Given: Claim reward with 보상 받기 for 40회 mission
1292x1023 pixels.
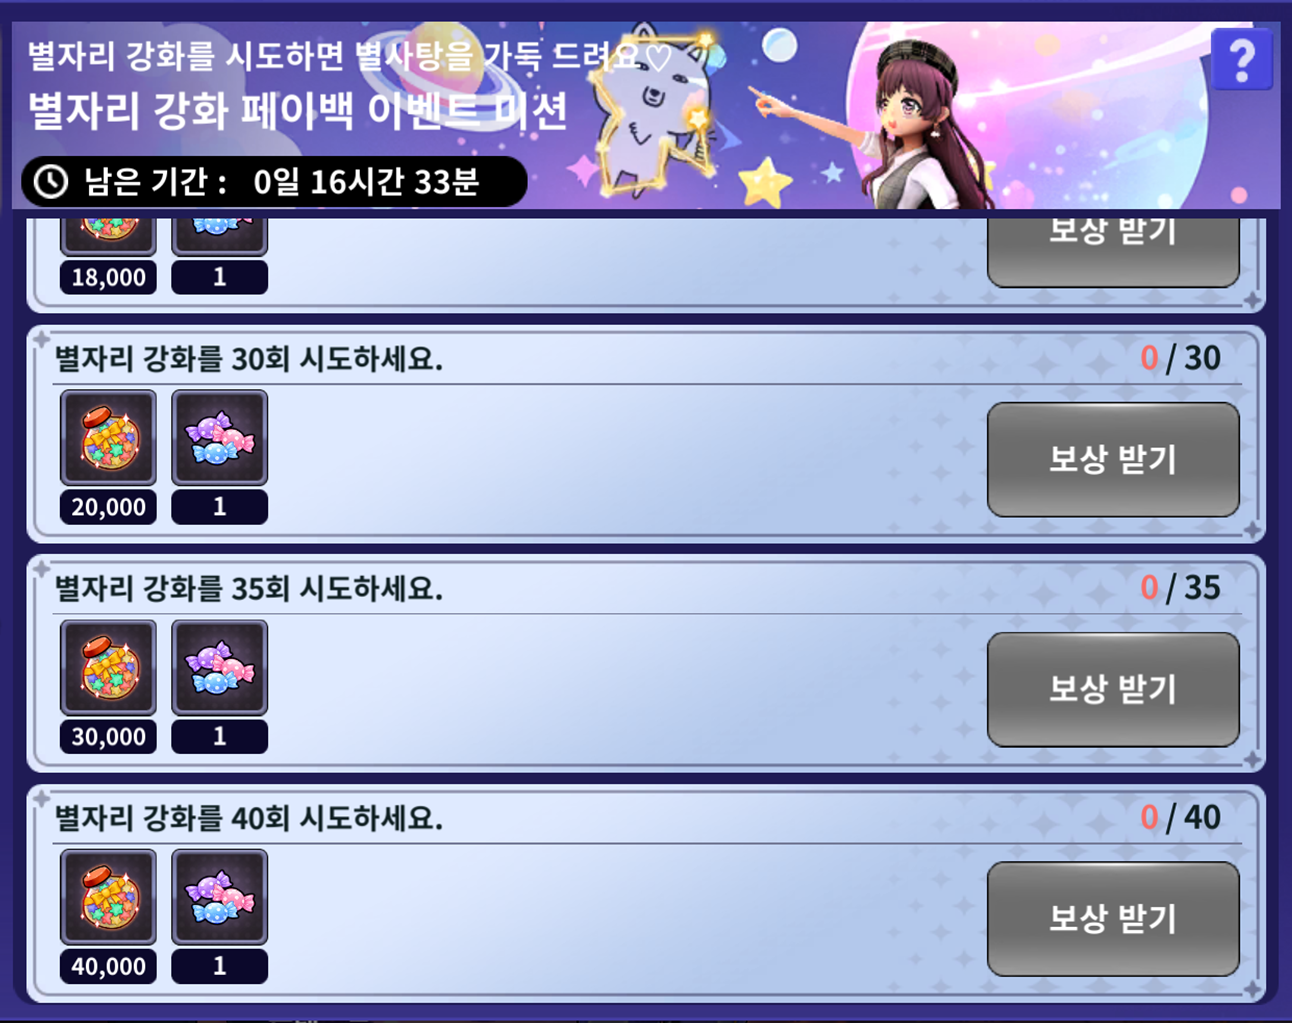Looking at the screenshot, I should tap(1113, 919).
